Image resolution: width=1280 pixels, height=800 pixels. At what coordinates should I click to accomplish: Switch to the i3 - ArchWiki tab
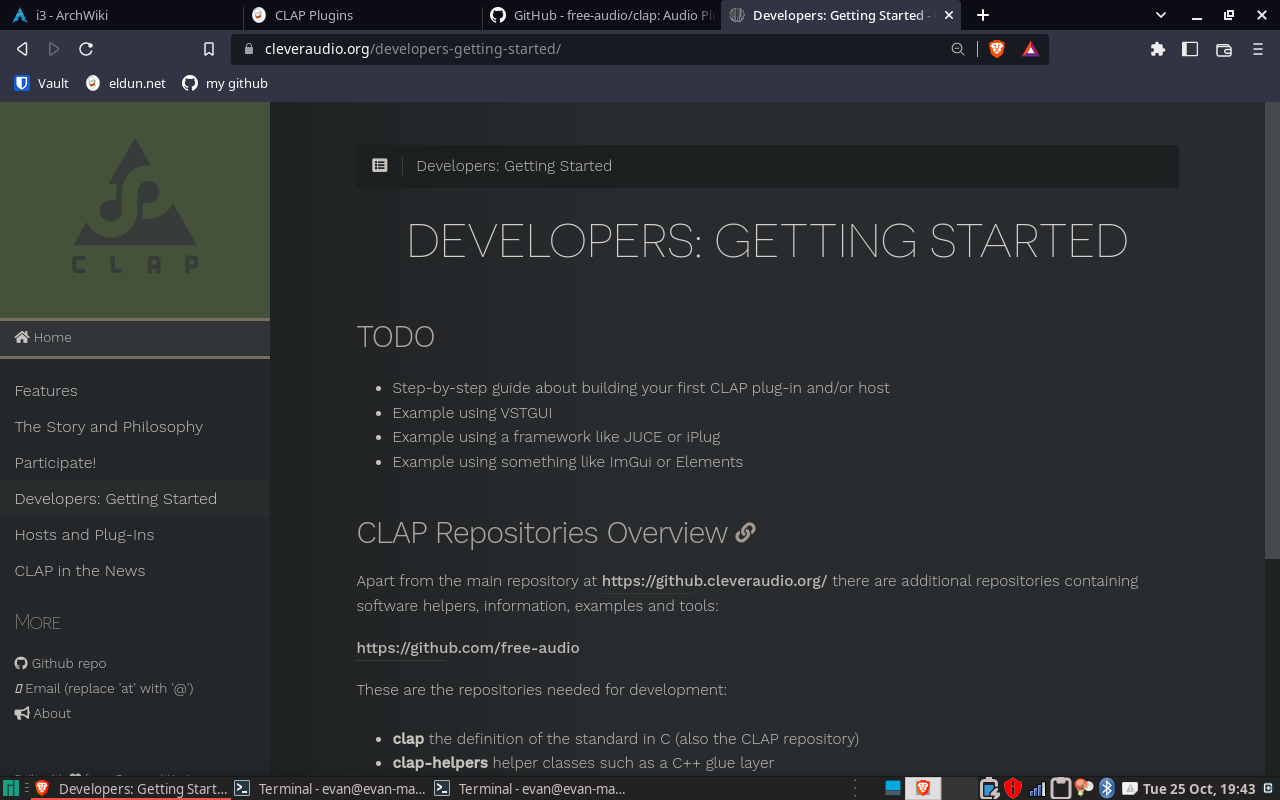[121, 15]
